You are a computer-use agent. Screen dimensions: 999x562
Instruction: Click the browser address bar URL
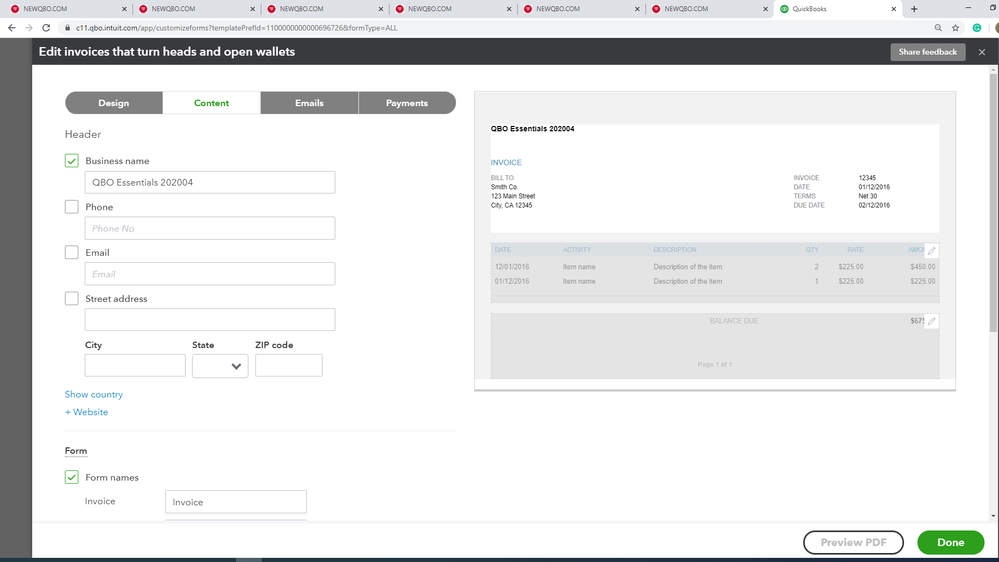point(236,27)
